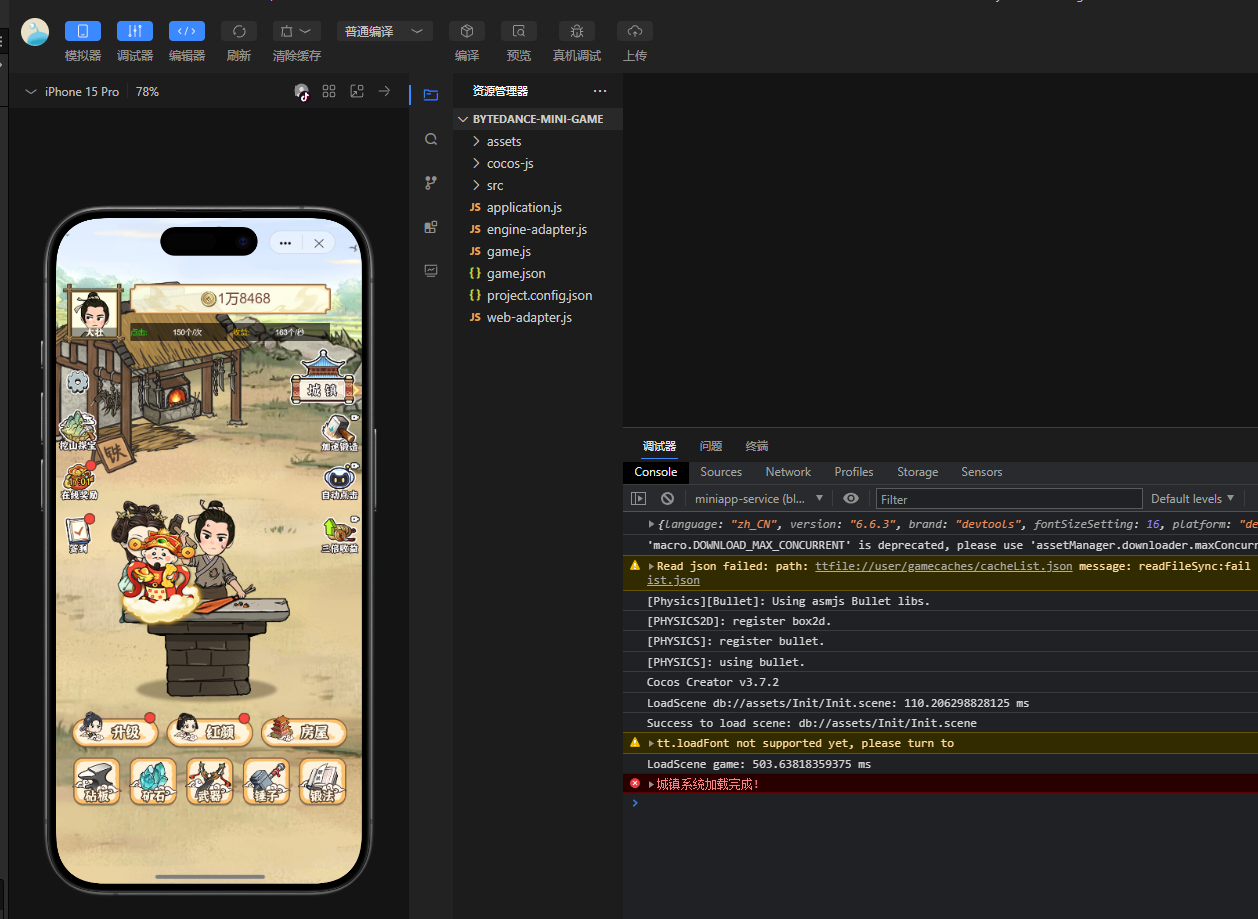Toggle the 模拟器 simulator panel button
Image resolution: width=1258 pixels, height=919 pixels.
click(83, 31)
